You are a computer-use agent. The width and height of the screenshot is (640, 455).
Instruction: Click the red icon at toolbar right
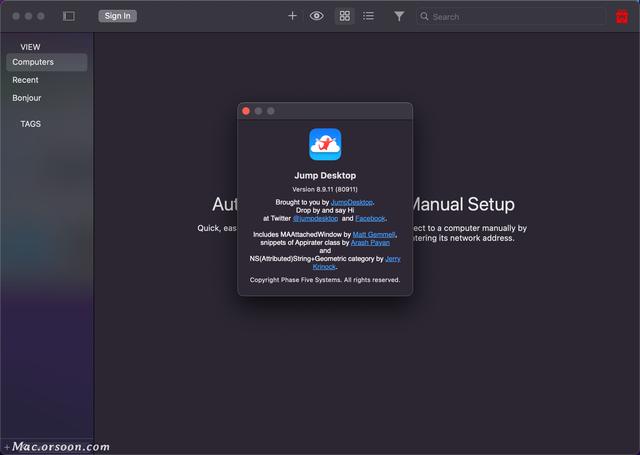pyautogui.click(x=622, y=16)
